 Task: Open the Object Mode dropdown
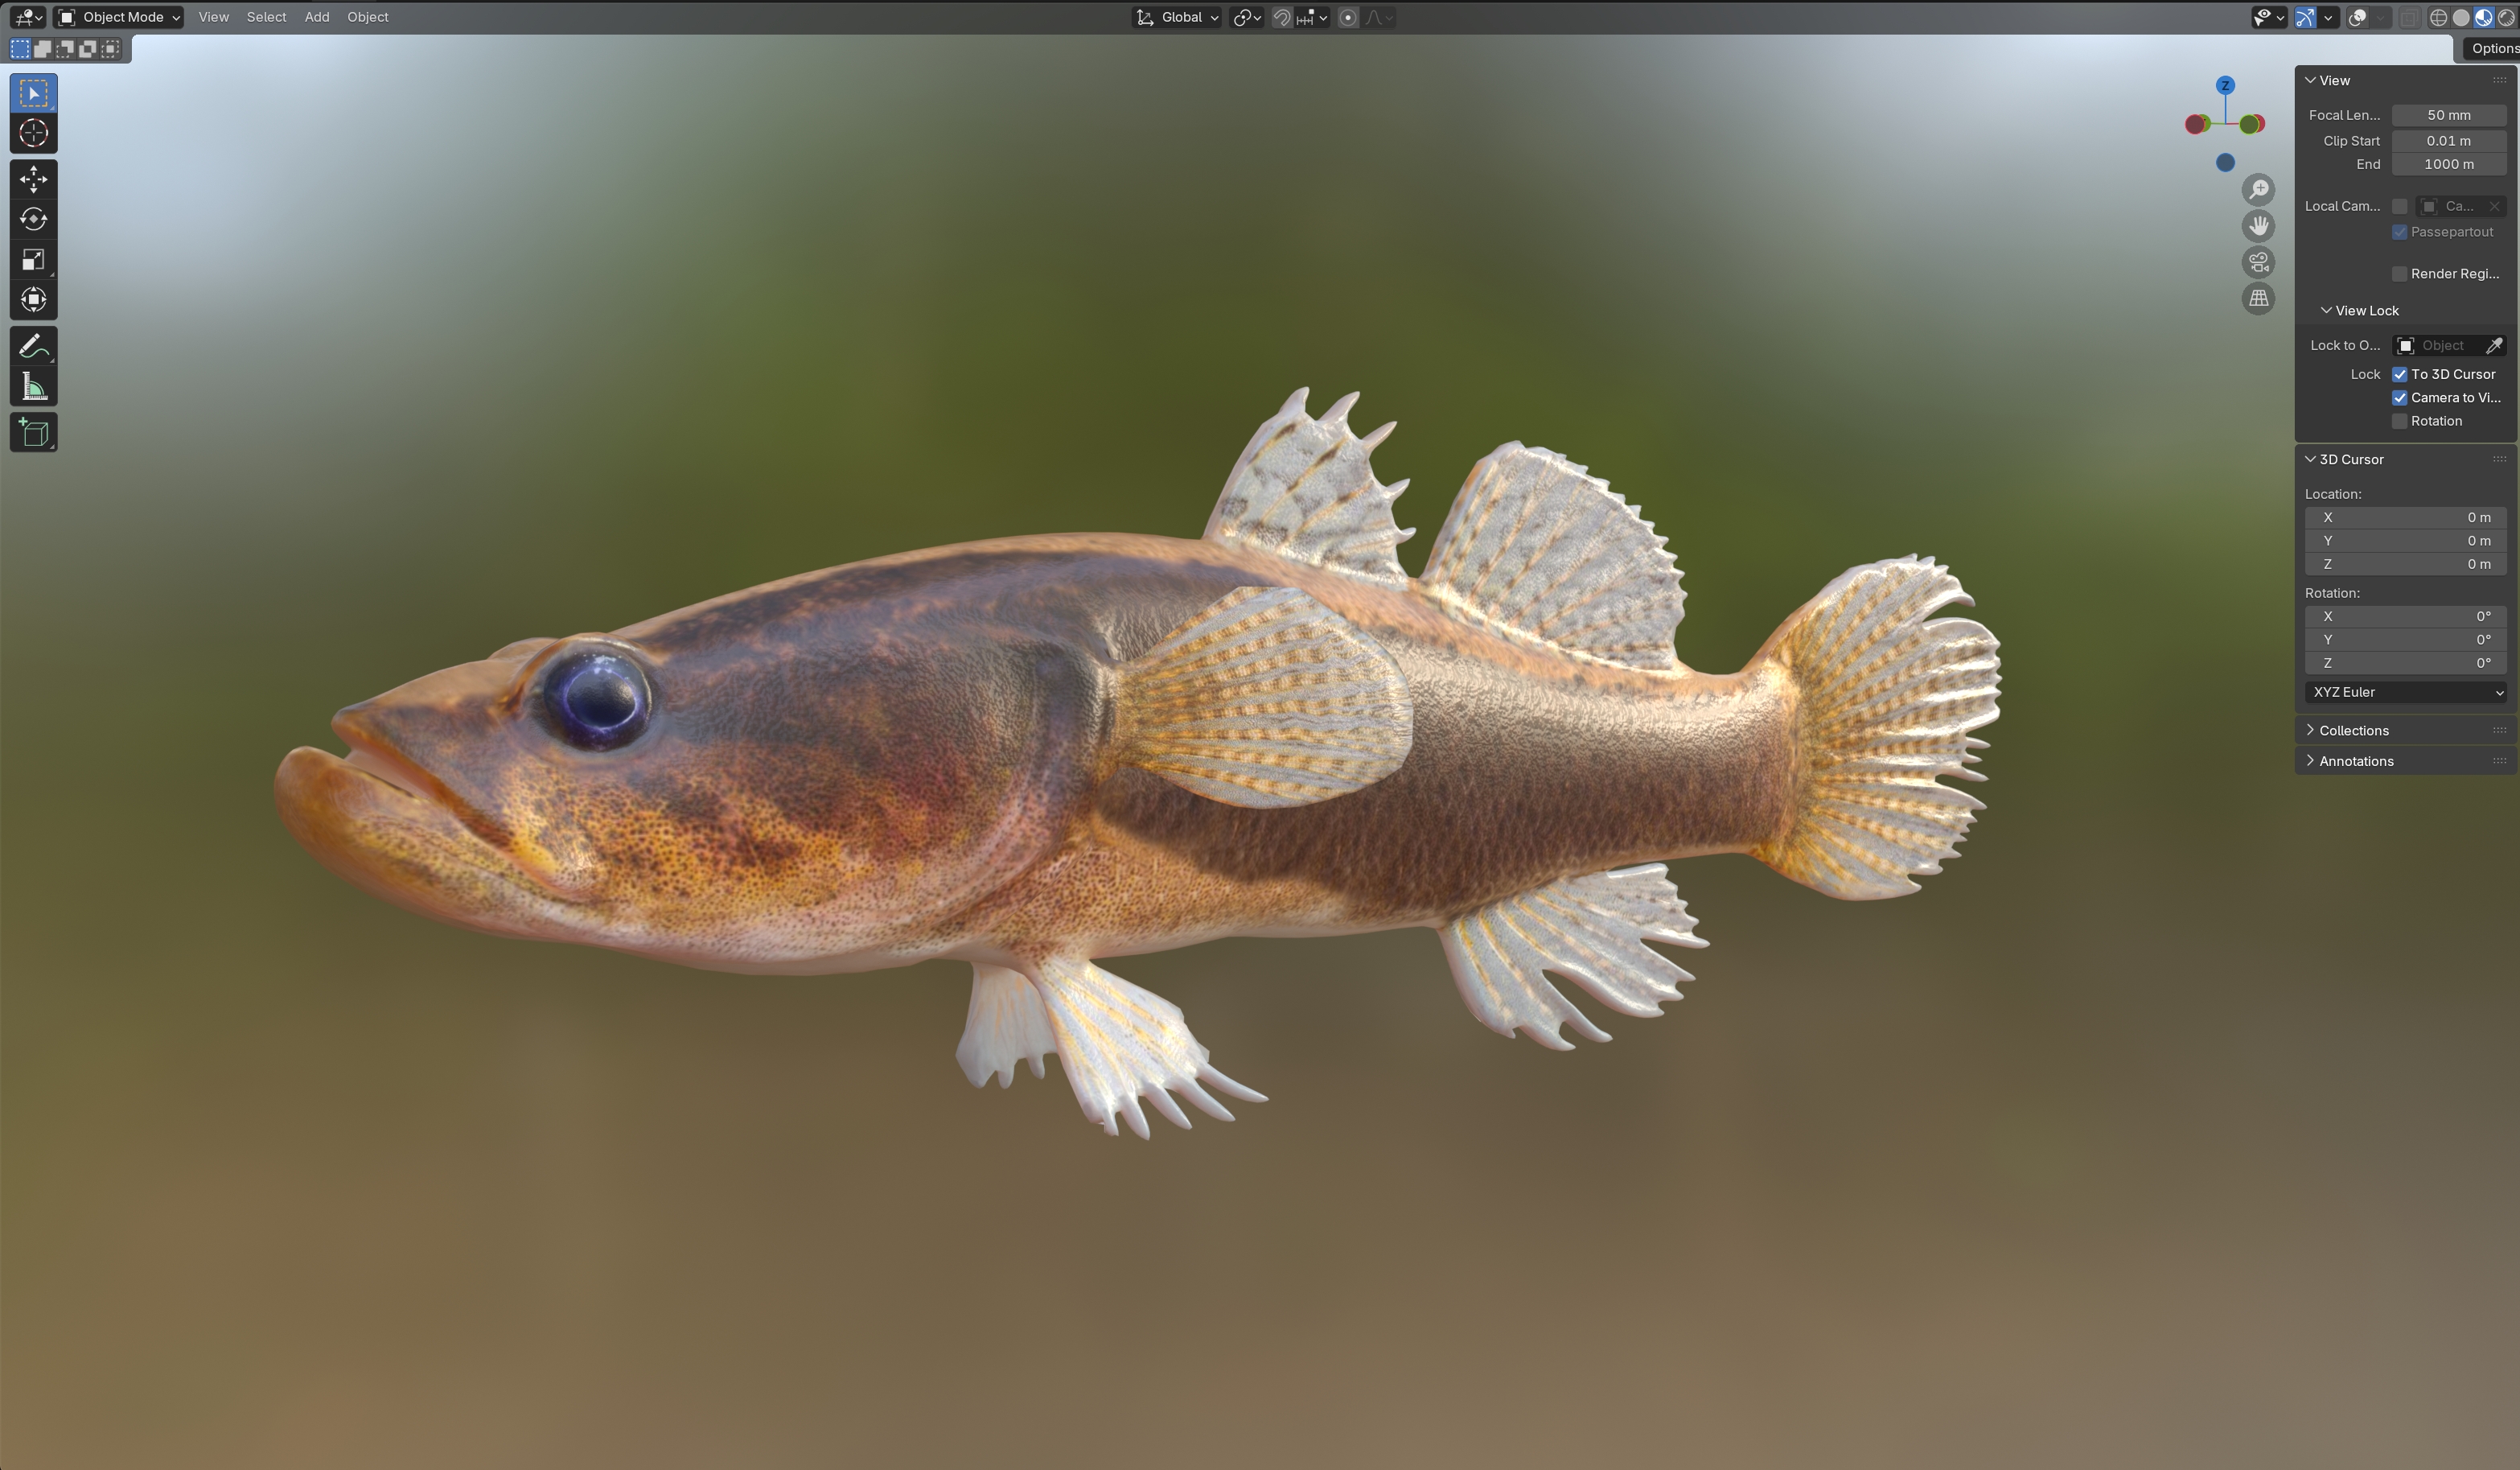pyautogui.click(x=119, y=17)
